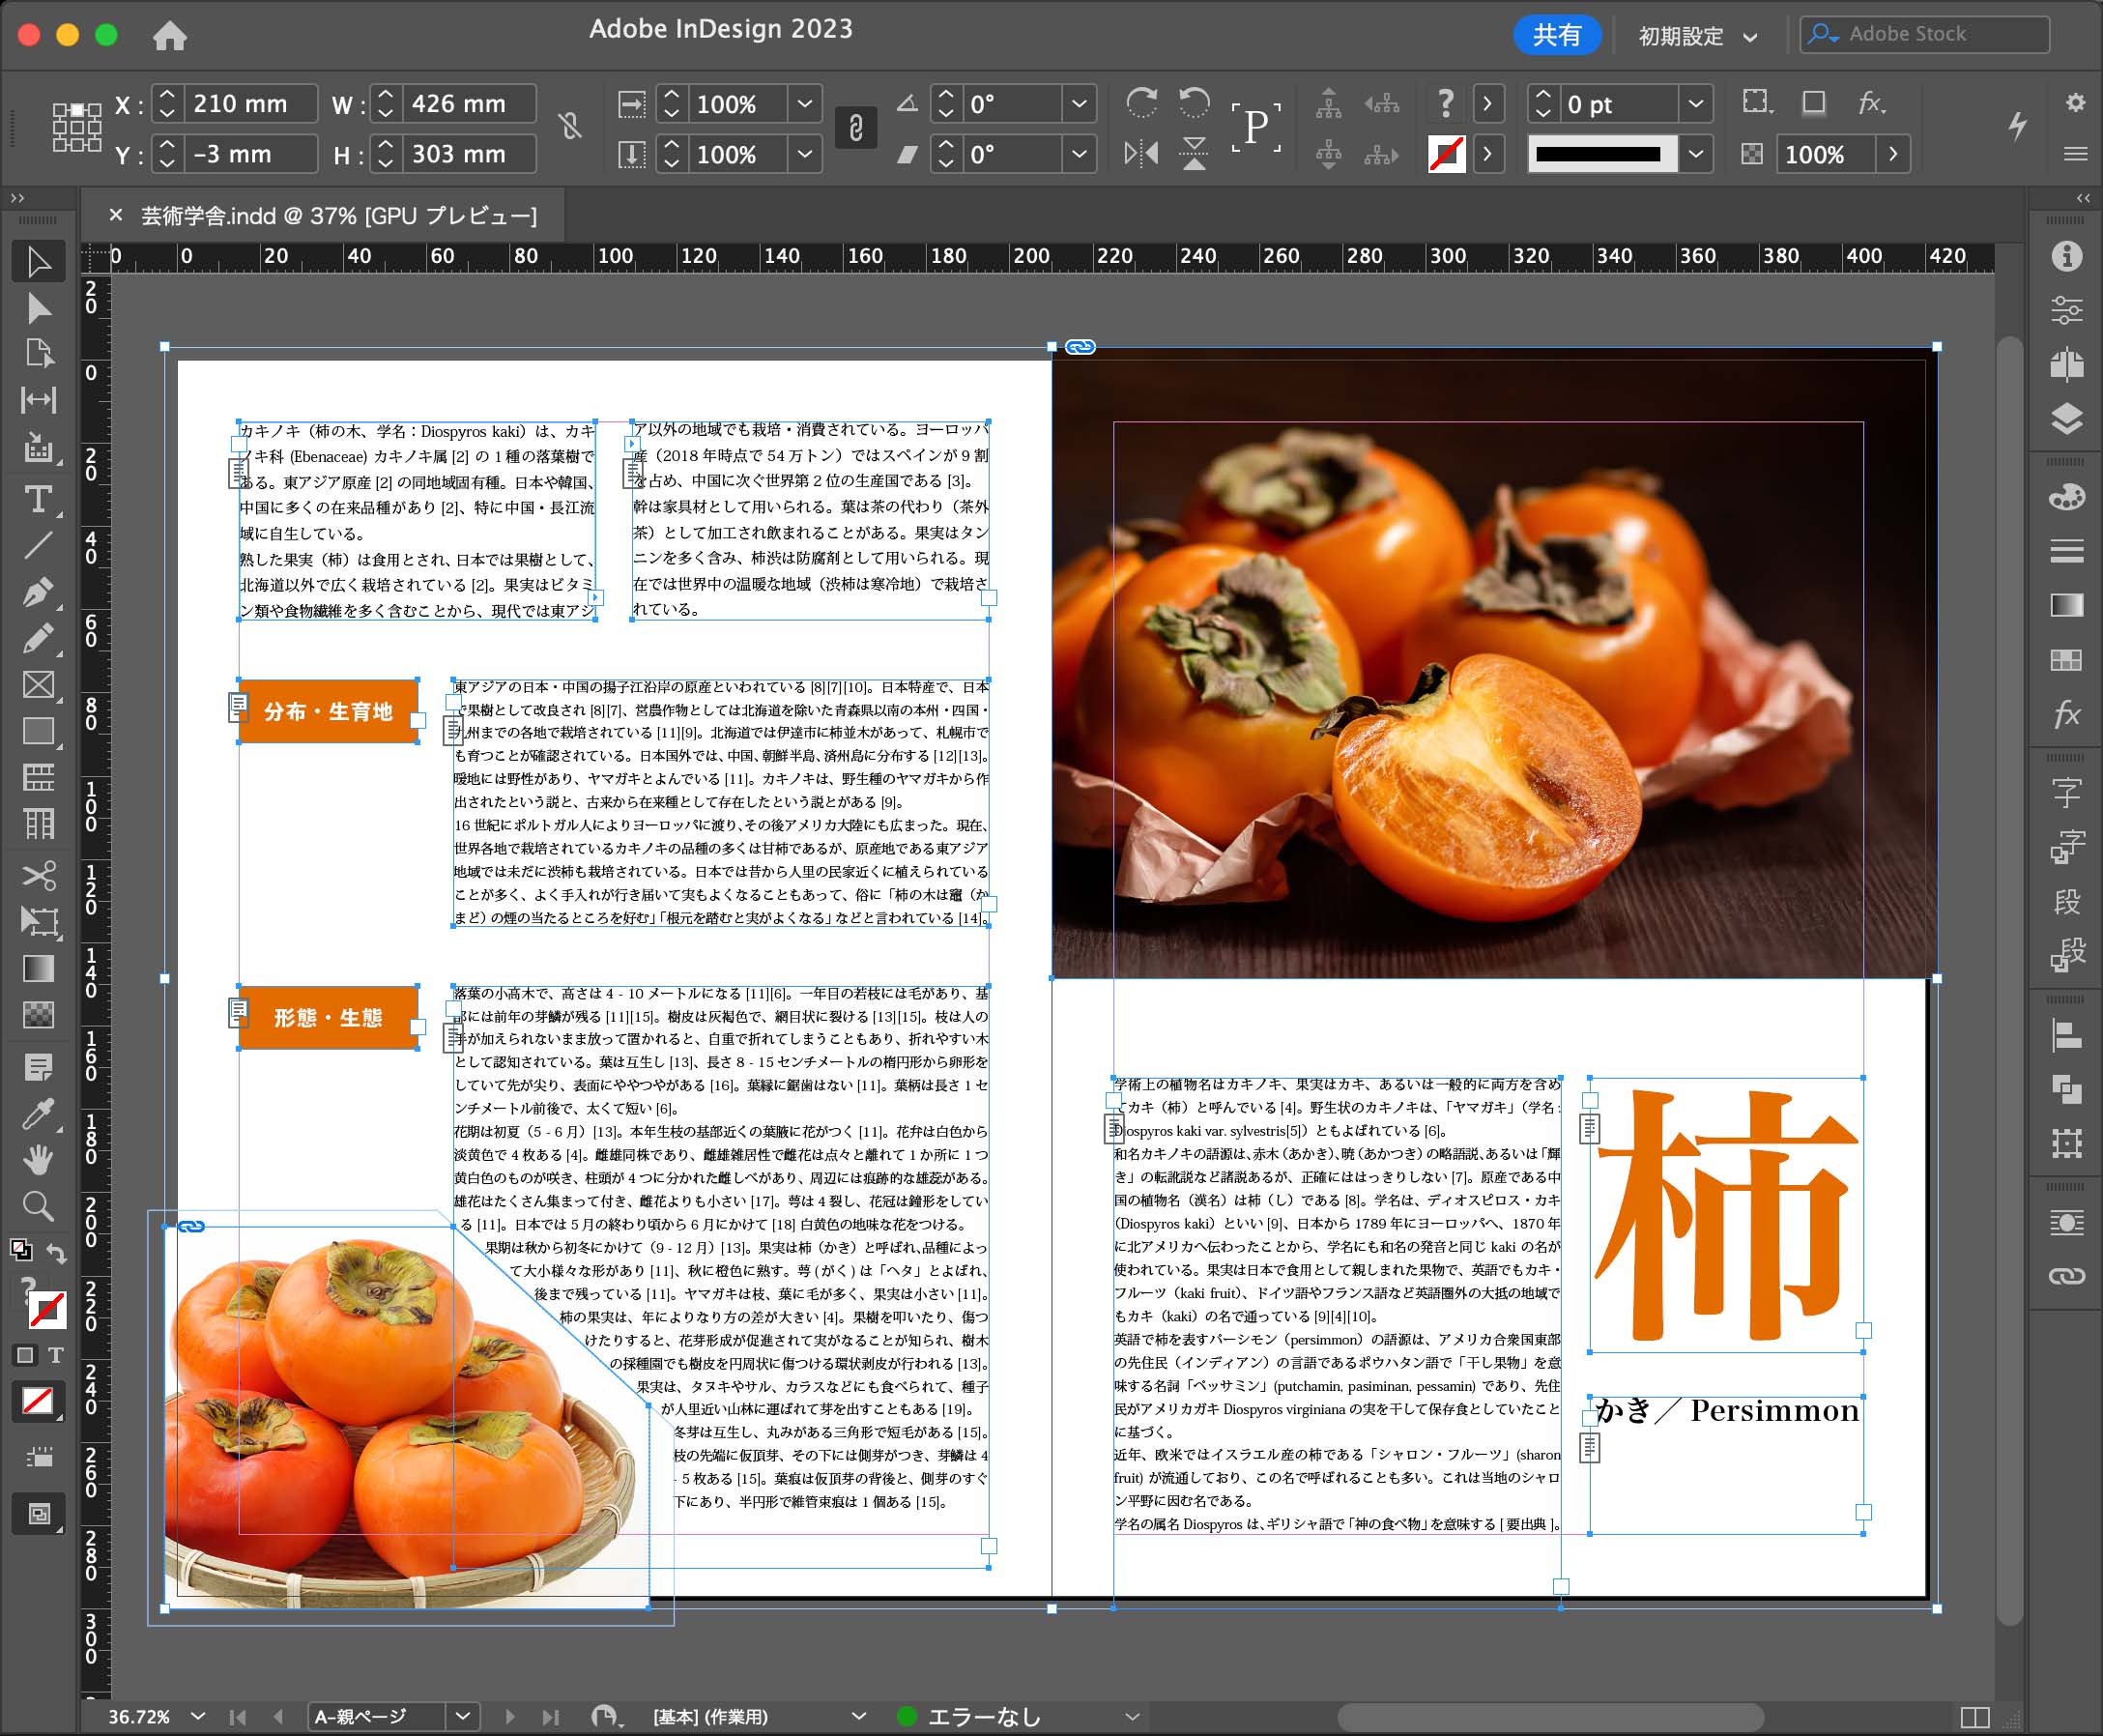Toggle constrain proportions for scaling link
2103x1736 pixels.
[x=856, y=128]
